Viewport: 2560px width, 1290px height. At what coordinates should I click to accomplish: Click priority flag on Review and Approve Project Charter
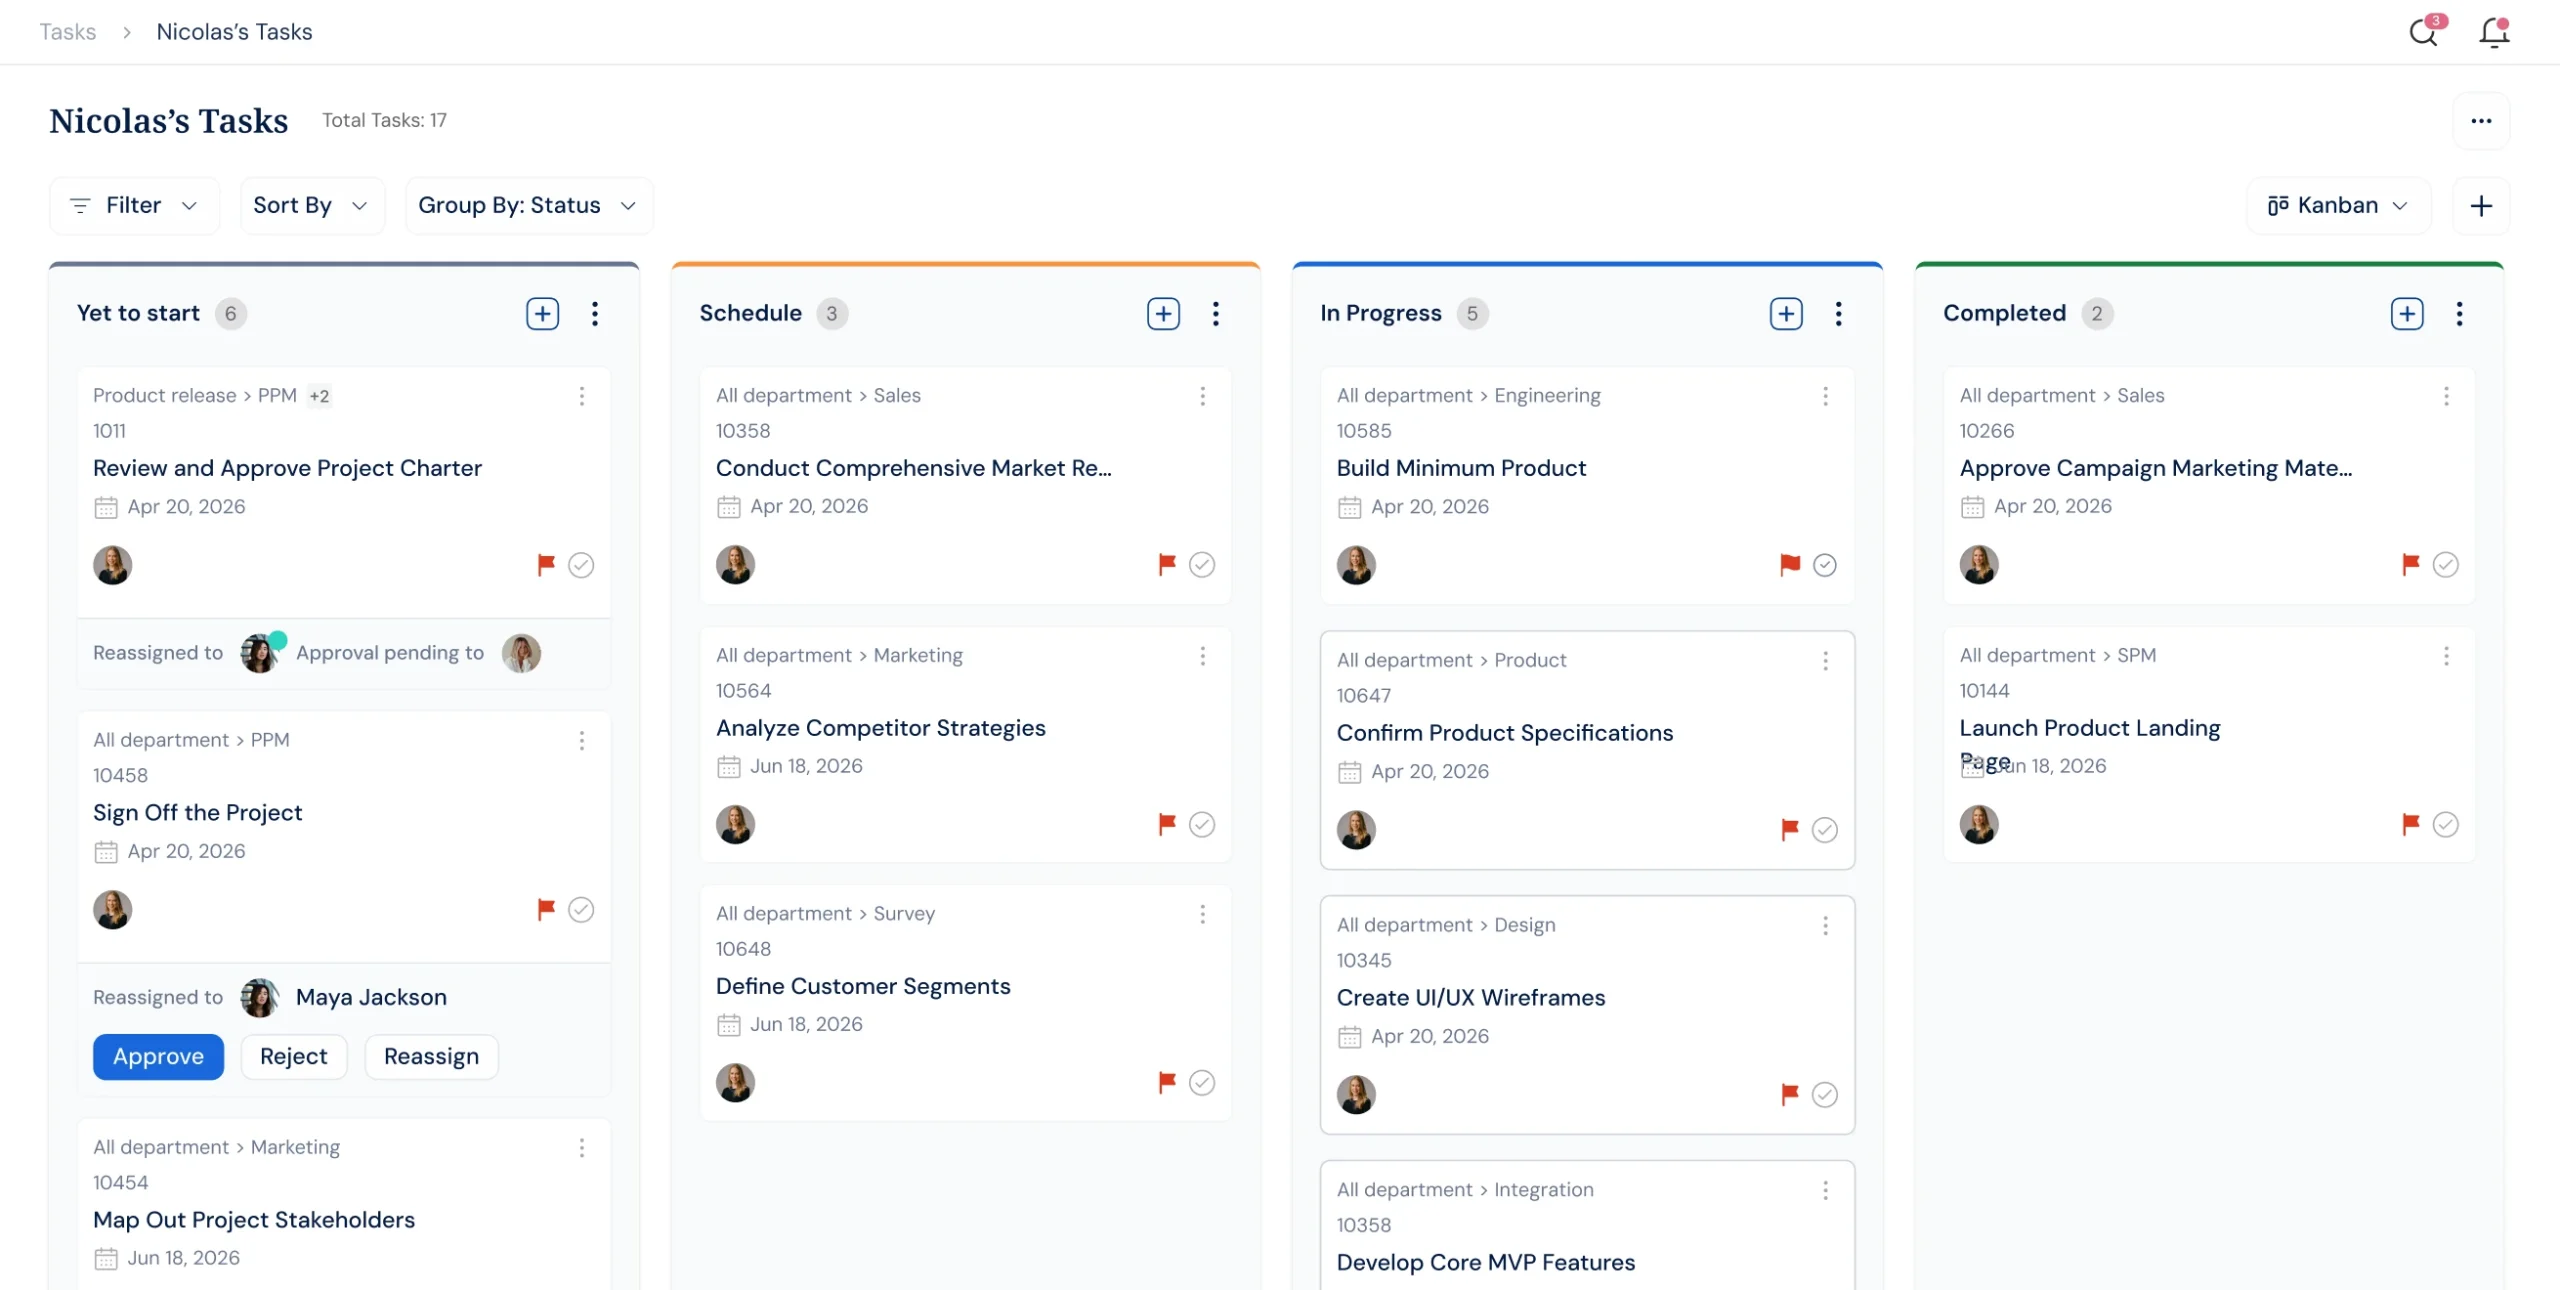(x=546, y=565)
